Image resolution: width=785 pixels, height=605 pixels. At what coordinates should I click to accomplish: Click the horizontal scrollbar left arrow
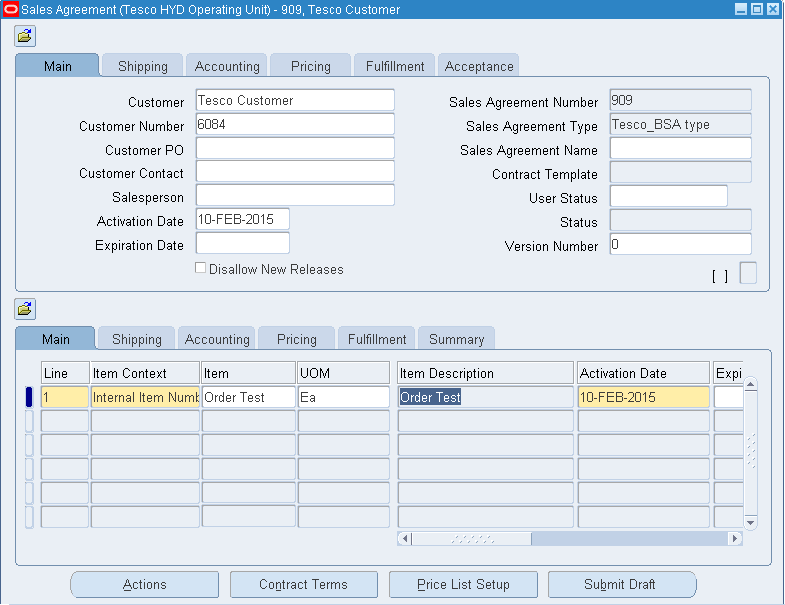[405, 539]
